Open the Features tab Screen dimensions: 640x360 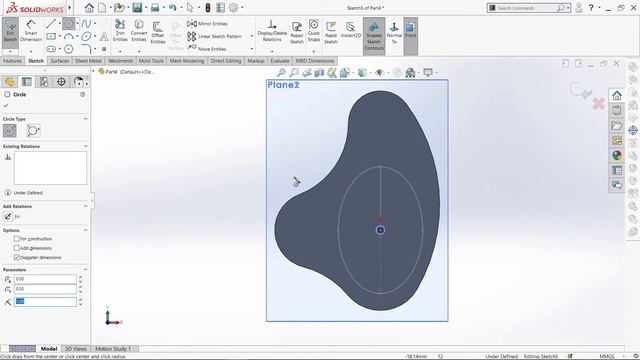coord(12,61)
